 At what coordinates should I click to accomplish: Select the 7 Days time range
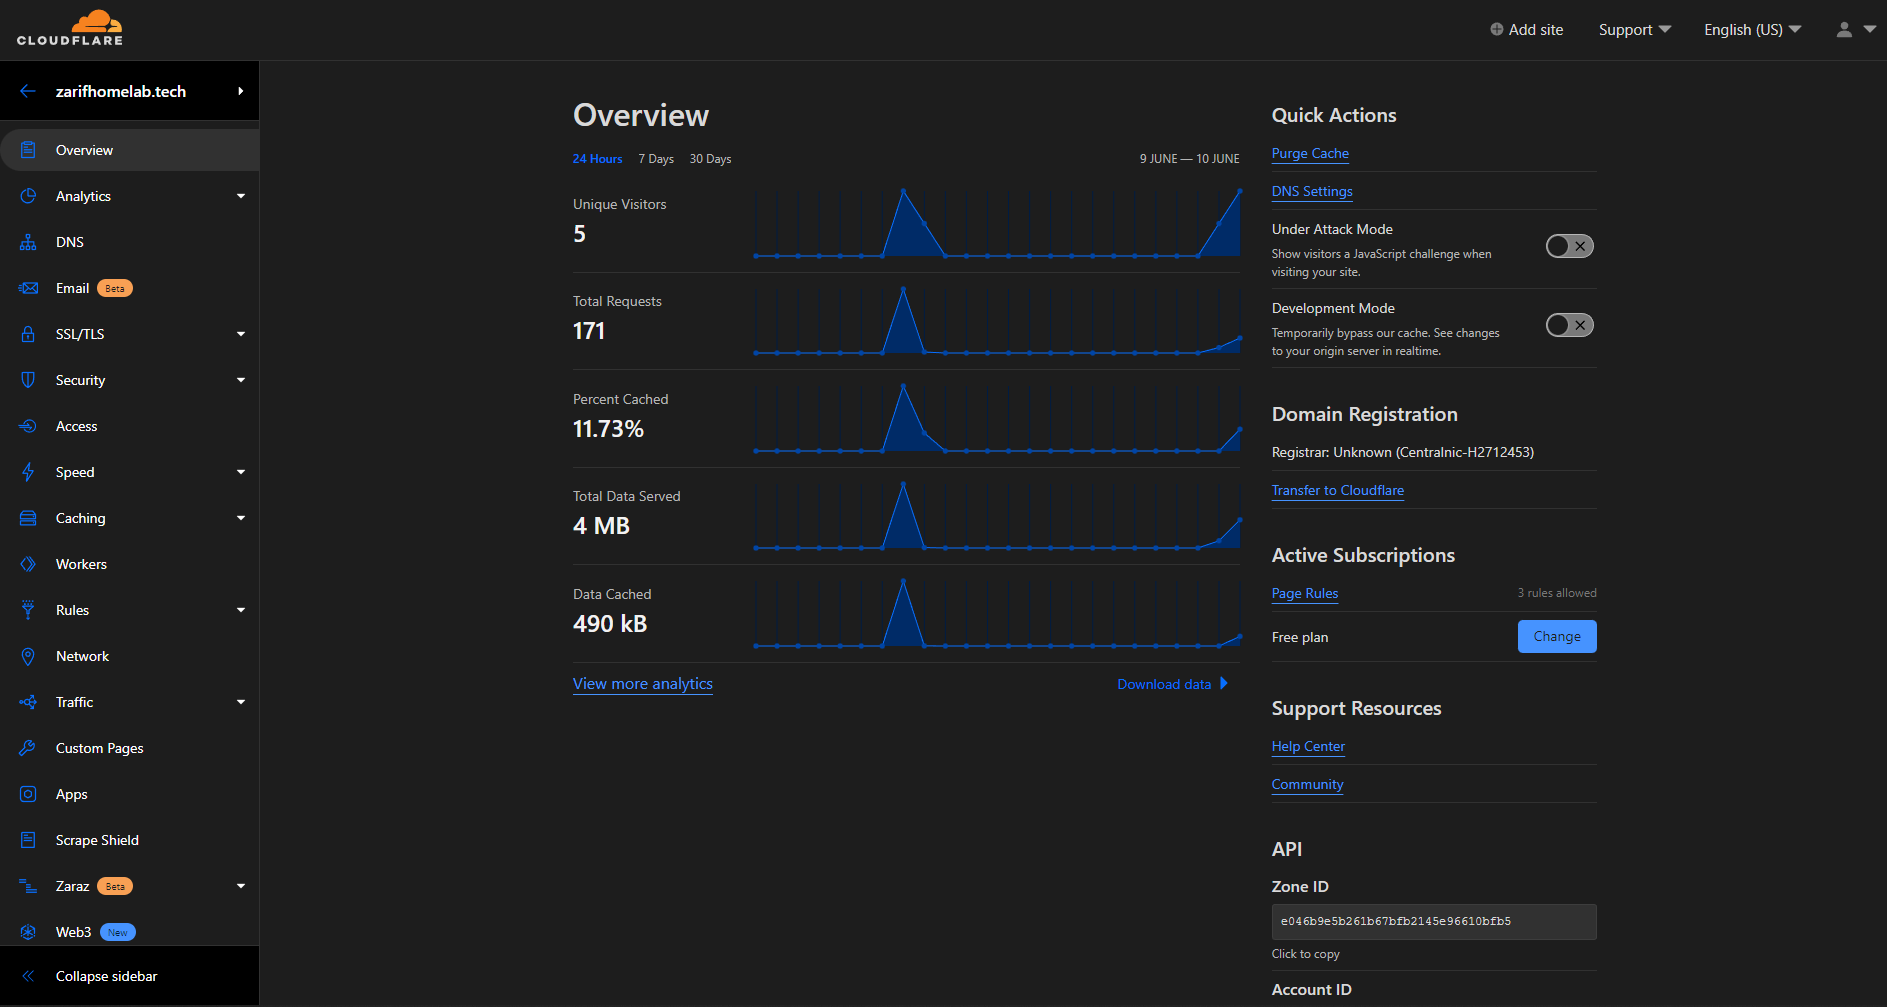[x=656, y=159]
